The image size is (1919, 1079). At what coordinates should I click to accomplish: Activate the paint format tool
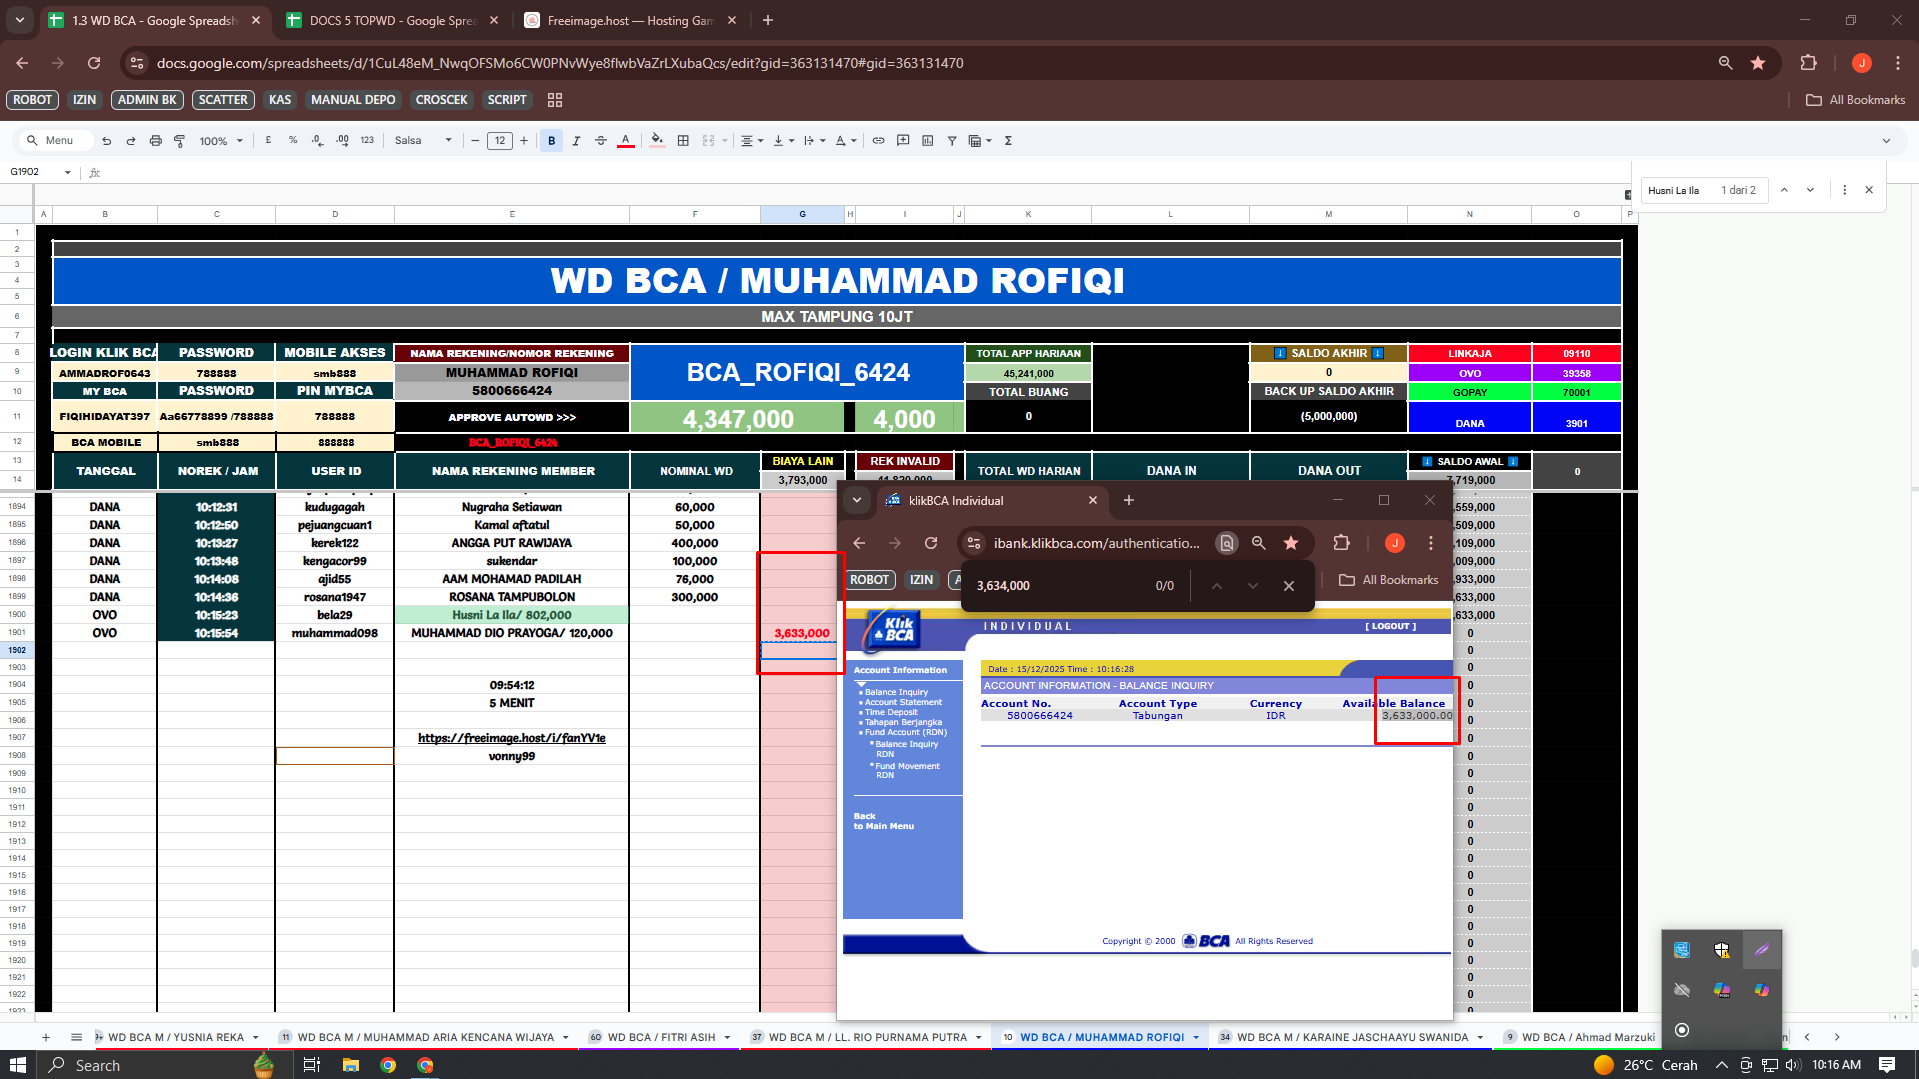[x=180, y=141]
